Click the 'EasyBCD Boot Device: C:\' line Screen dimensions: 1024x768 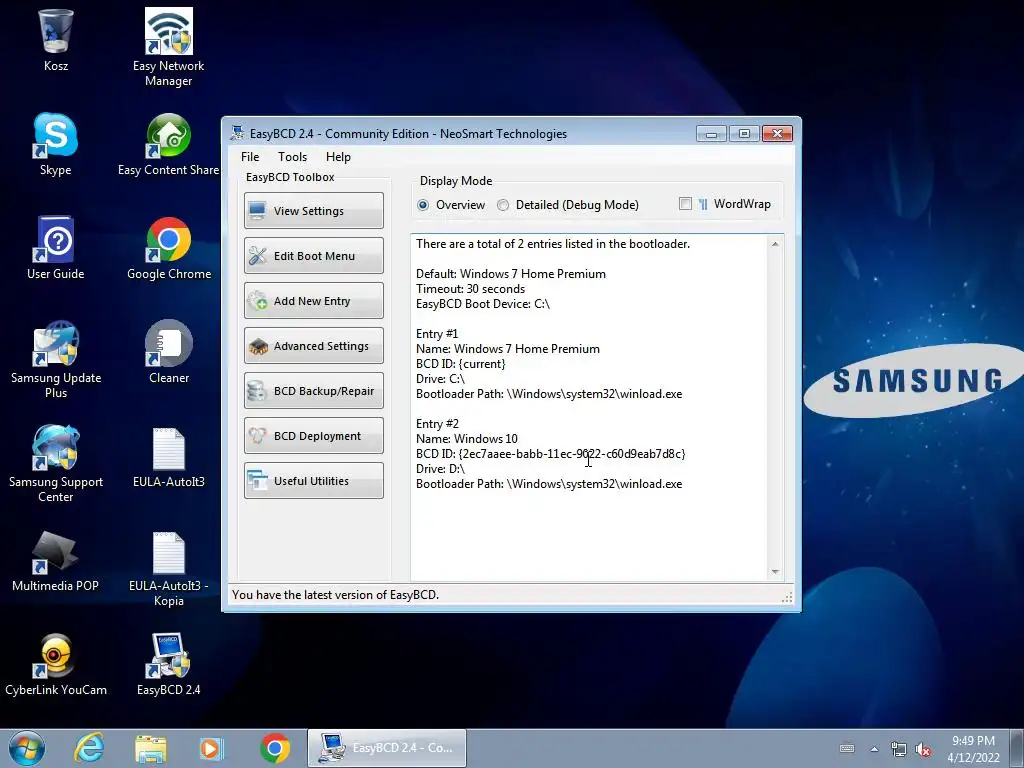(483, 304)
